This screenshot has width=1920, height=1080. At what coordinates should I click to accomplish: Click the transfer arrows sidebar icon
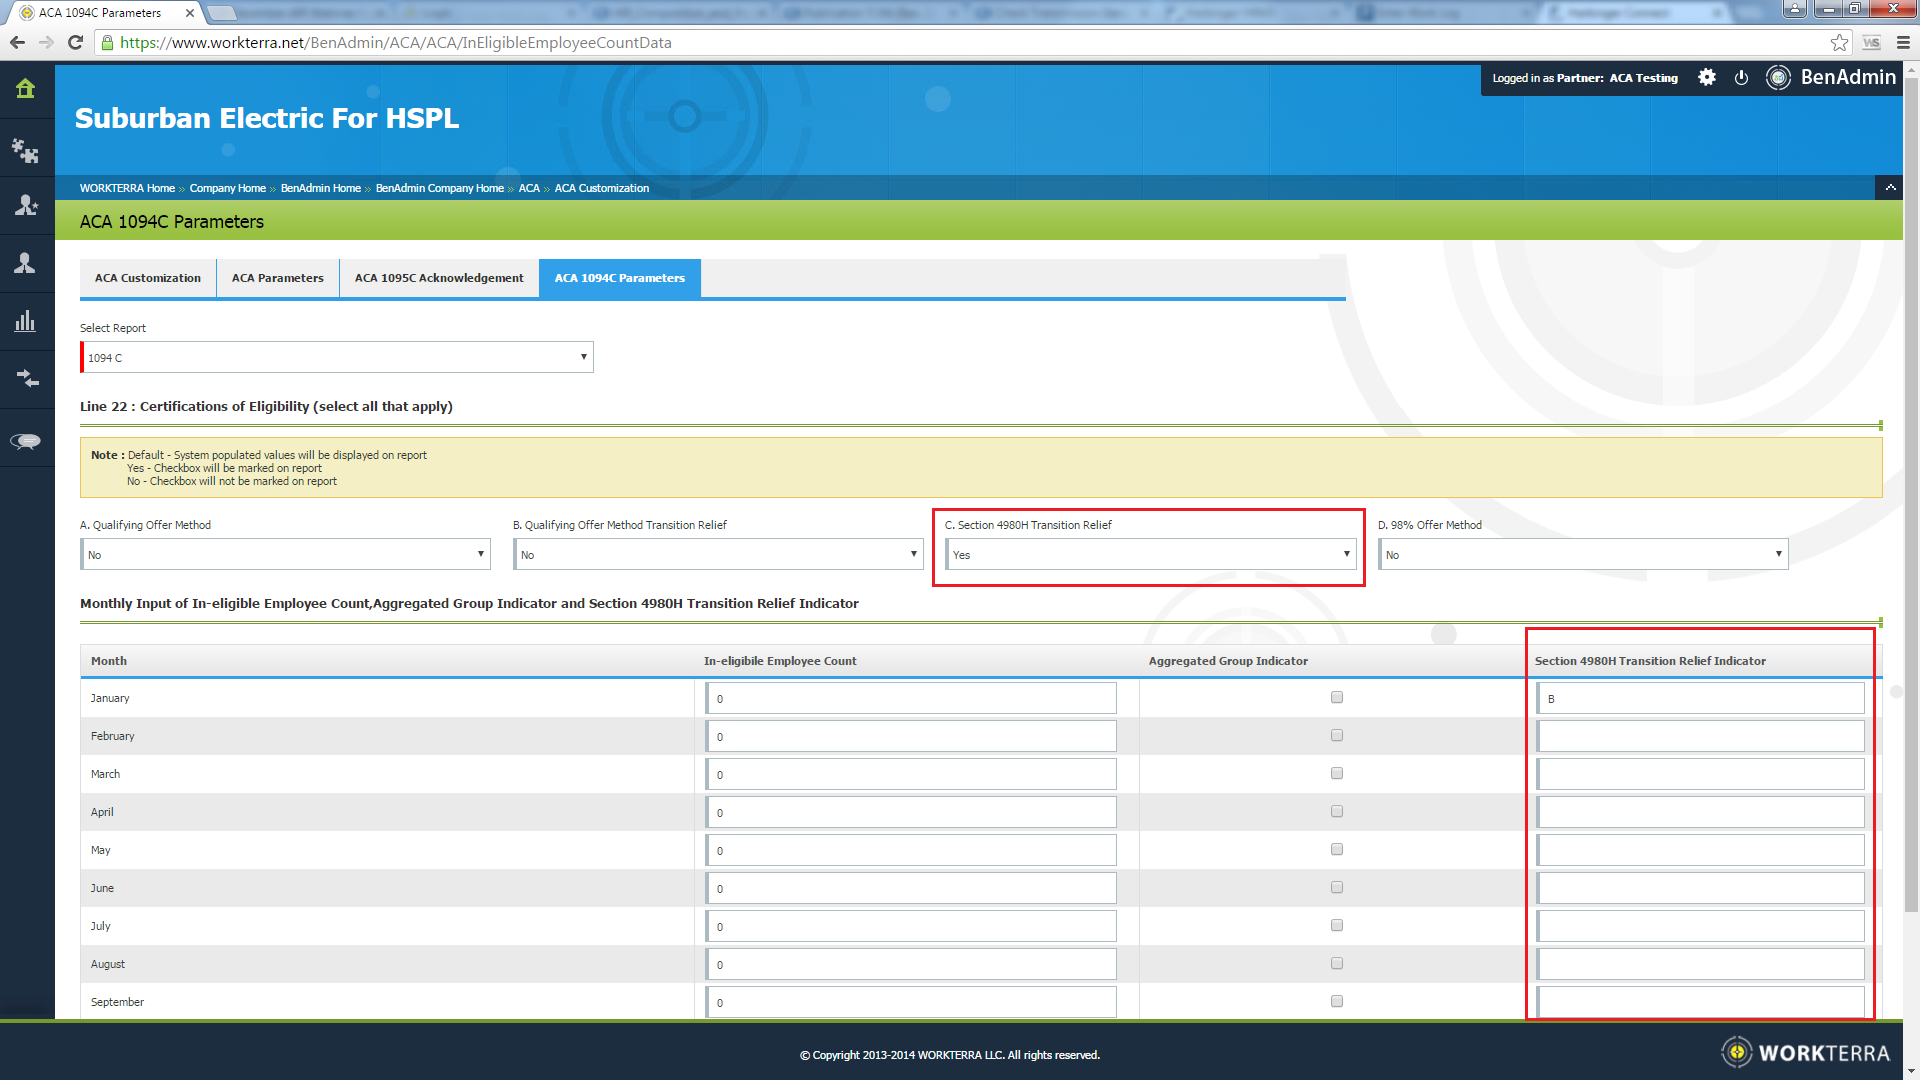(x=26, y=379)
